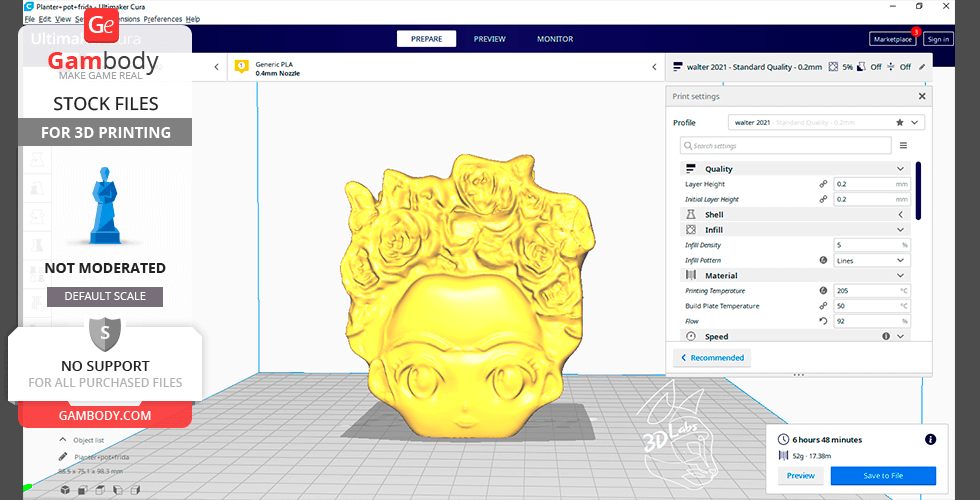Switch to the PREVIEW stage tab
The width and height of the screenshot is (980, 500).
(x=489, y=39)
